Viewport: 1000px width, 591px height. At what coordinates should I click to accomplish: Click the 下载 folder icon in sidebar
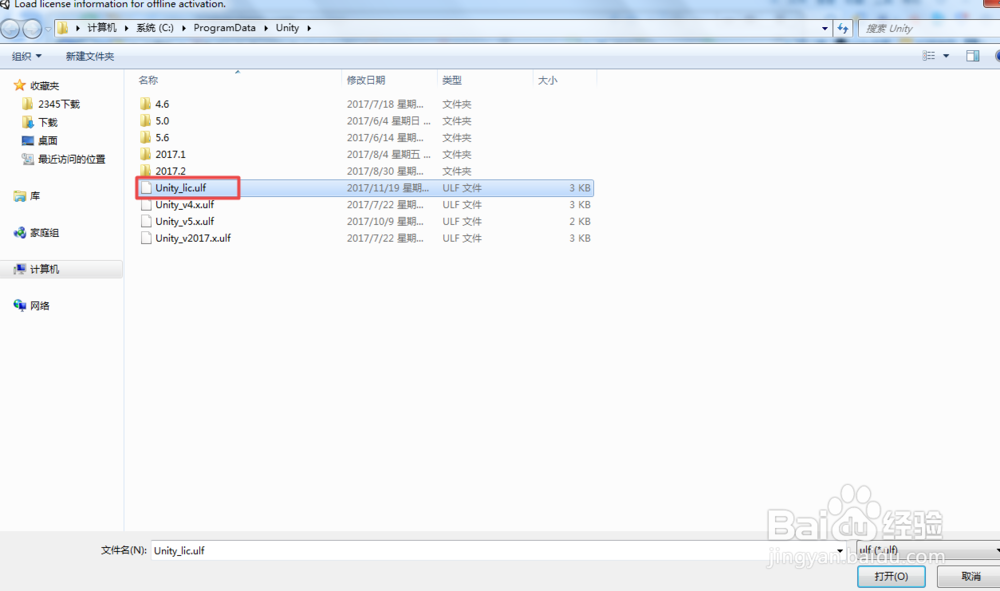[x=27, y=122]
